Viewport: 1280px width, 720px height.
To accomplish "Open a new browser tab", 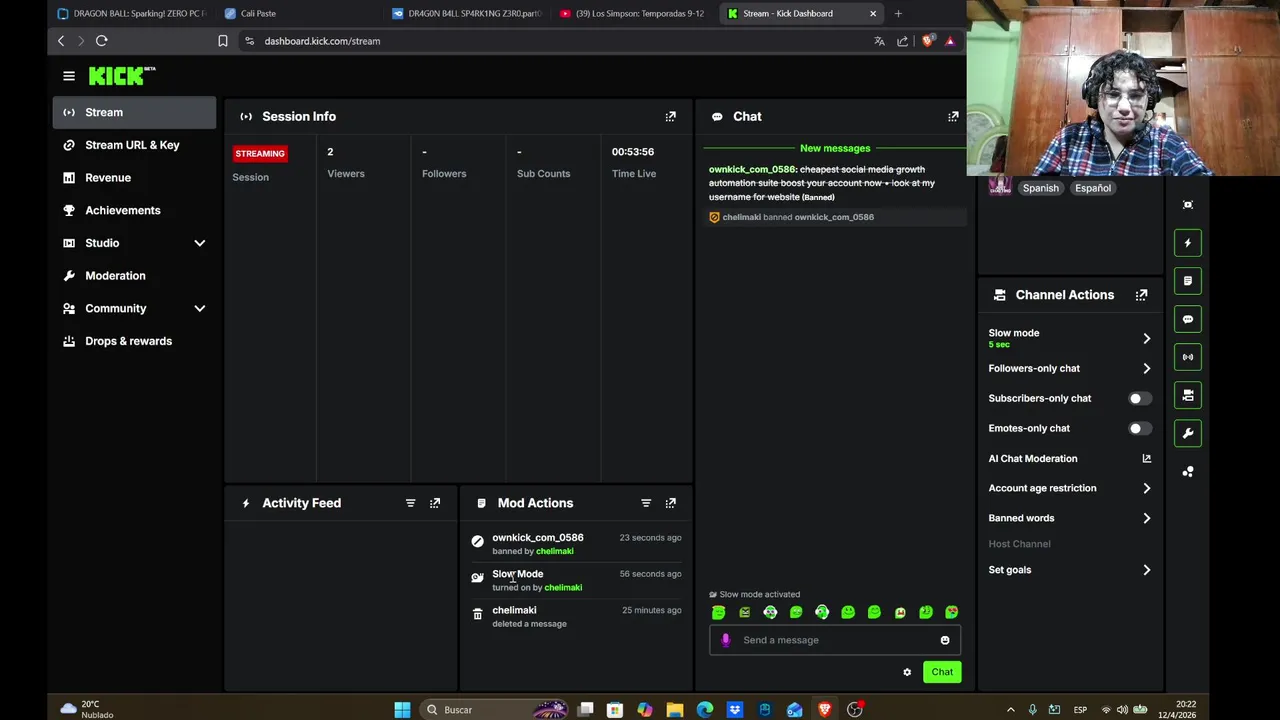I will point(898,13).
